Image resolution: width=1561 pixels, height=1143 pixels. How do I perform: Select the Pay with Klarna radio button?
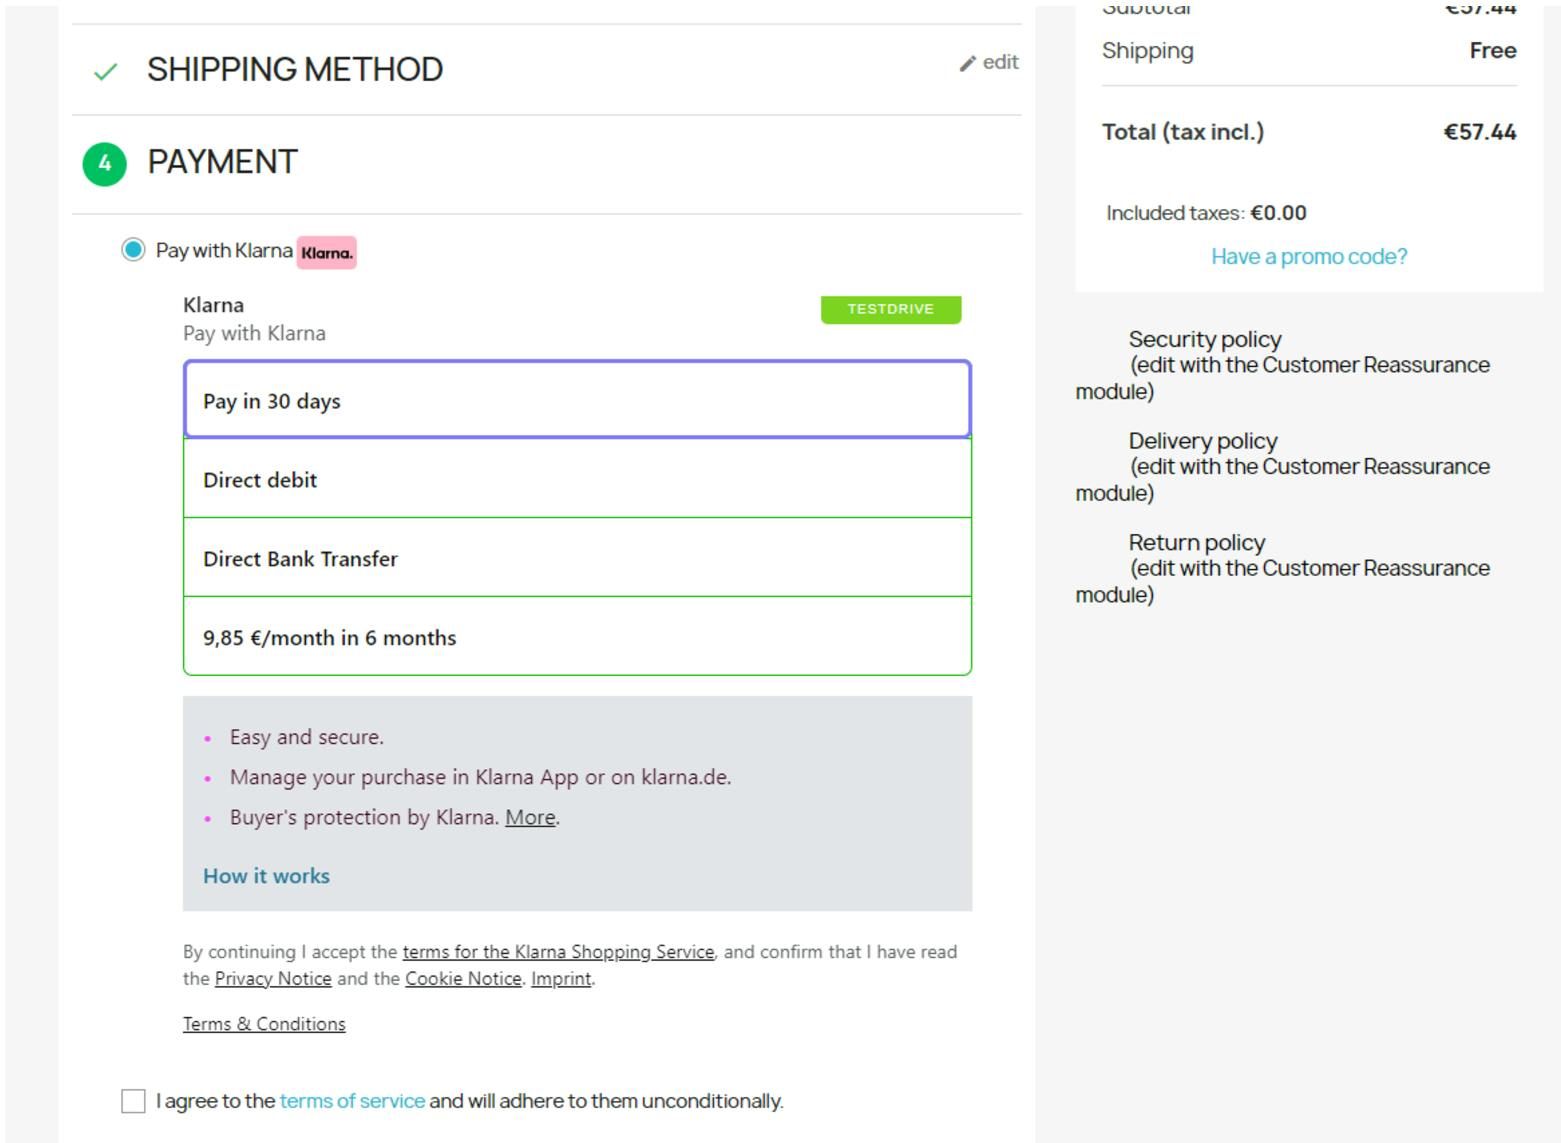pos(133,250)
